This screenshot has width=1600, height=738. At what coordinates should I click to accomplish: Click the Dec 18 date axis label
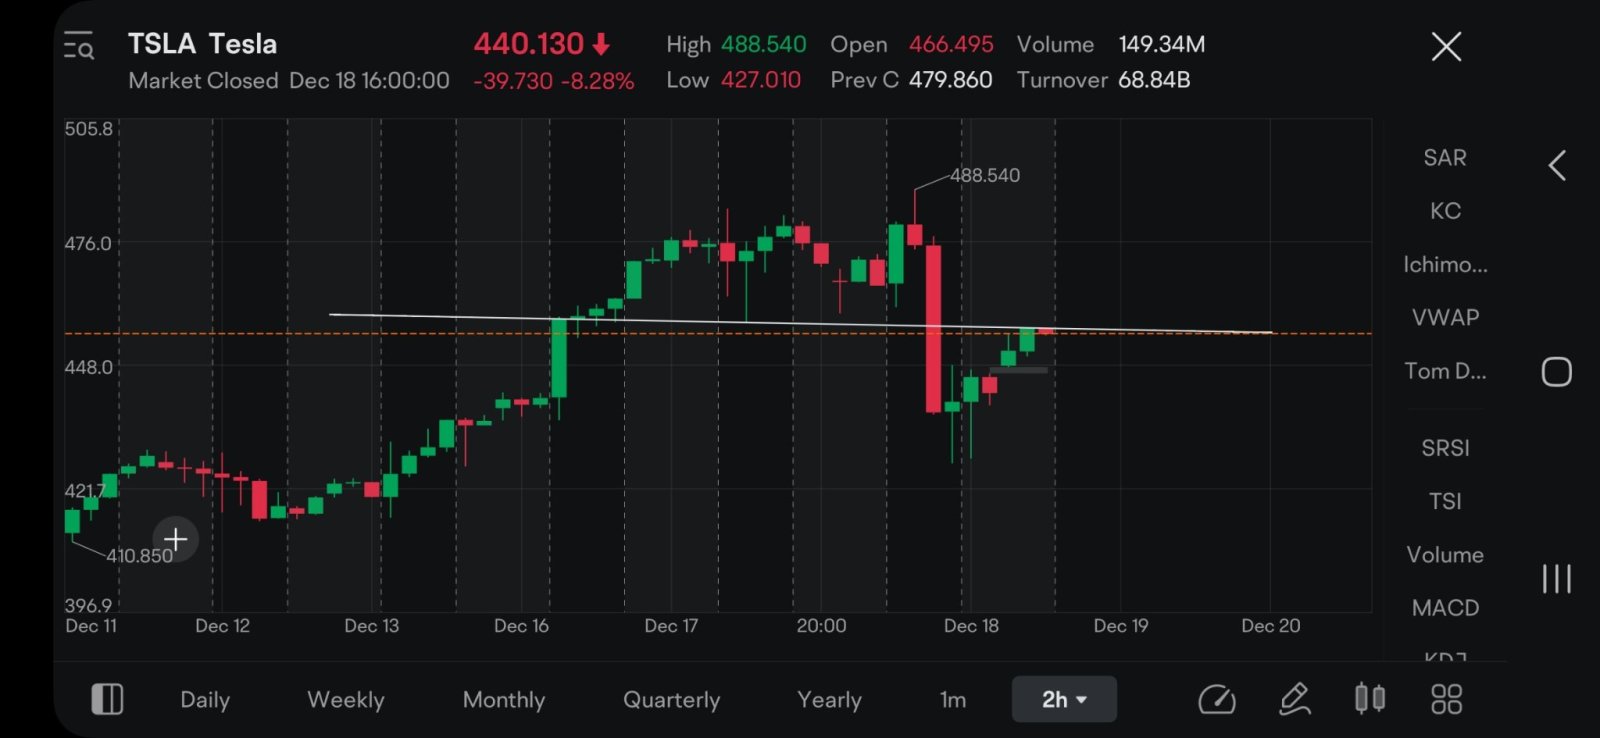pyautogui.click(x=971, y=626)
